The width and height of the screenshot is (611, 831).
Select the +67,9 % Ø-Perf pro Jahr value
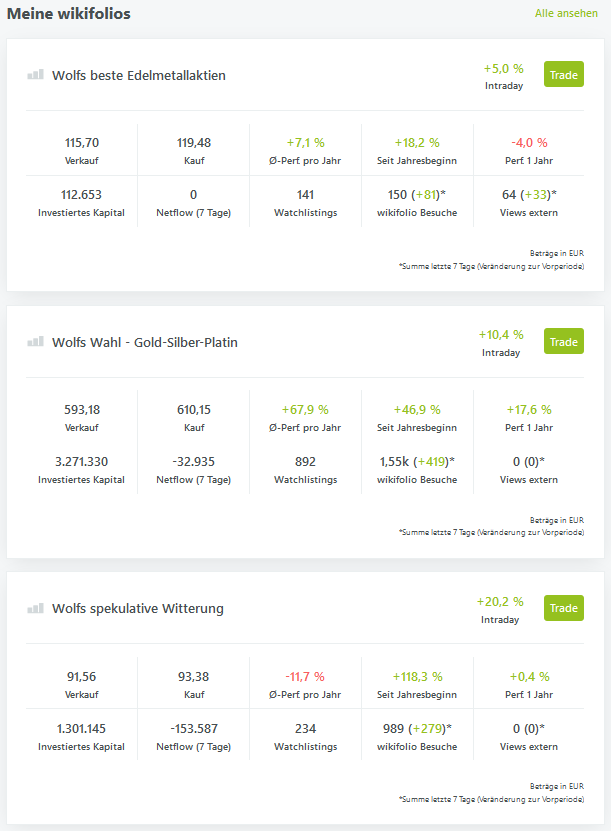tap(306, 409)
